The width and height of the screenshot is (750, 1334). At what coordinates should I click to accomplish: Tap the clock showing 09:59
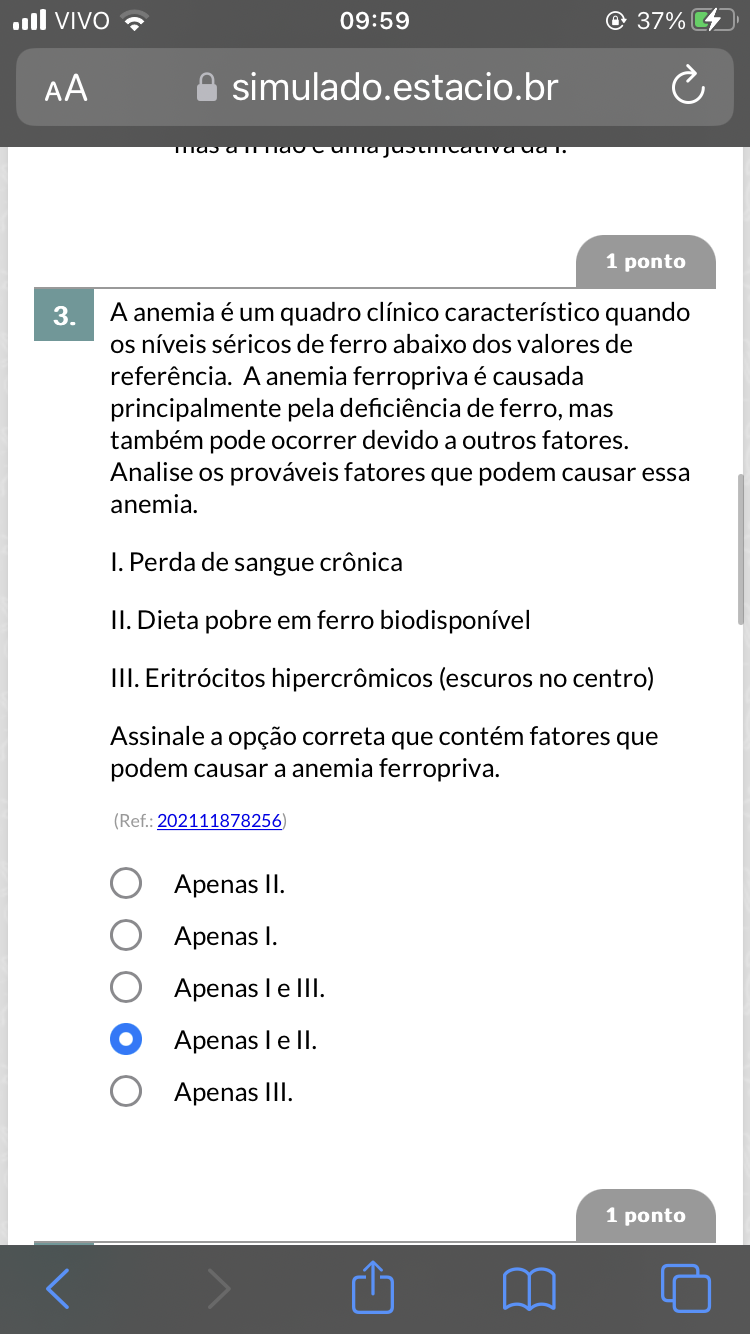coord(375,21)
